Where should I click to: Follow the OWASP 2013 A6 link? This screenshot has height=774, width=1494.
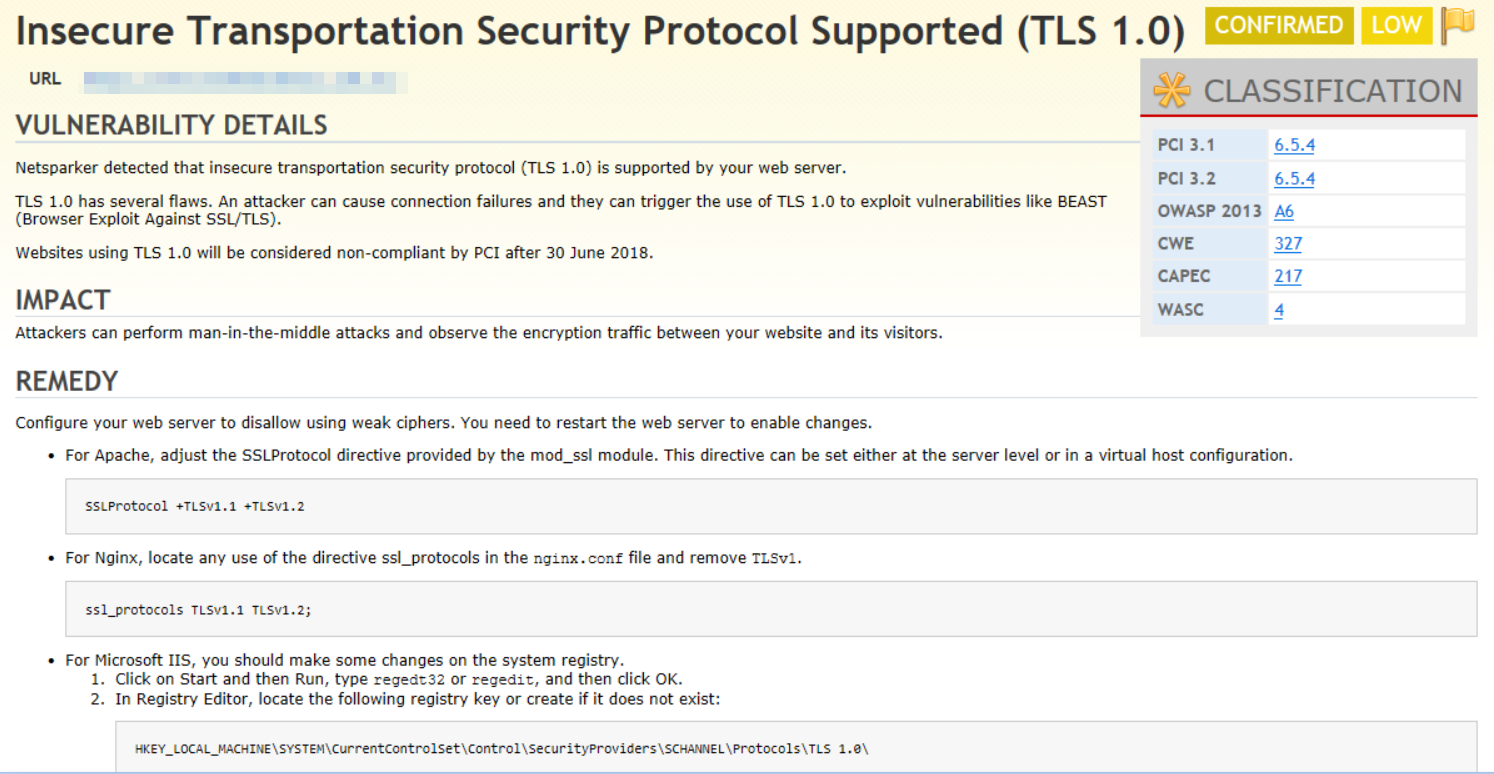1284,211
